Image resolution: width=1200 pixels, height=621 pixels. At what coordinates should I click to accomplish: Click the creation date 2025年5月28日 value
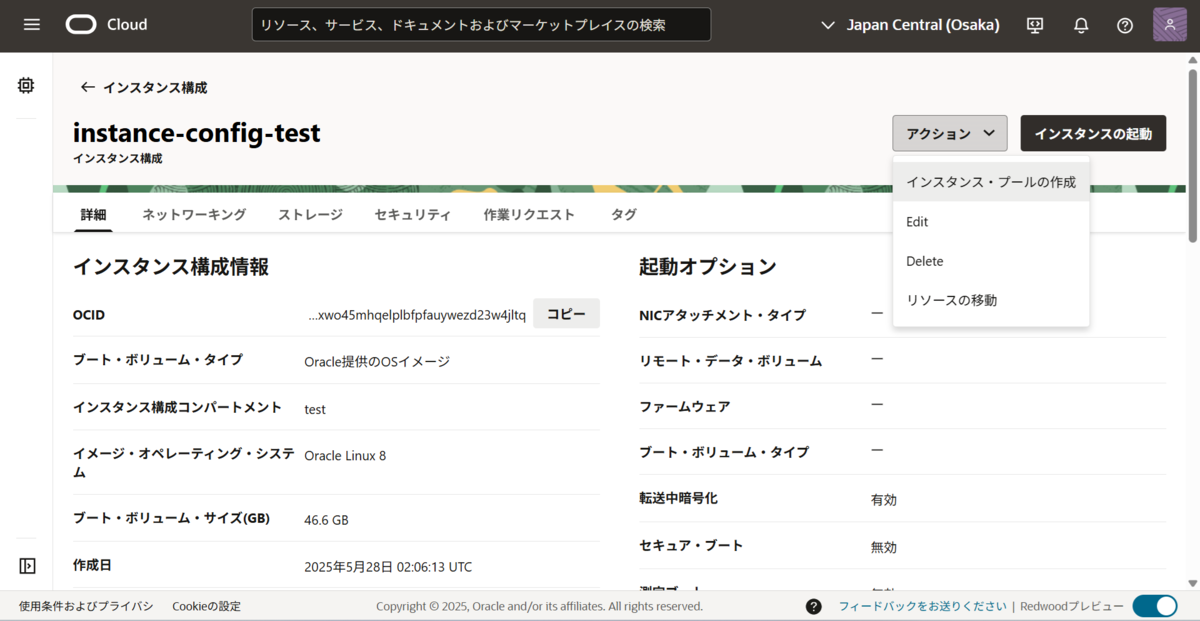click(x=388, y=567)
